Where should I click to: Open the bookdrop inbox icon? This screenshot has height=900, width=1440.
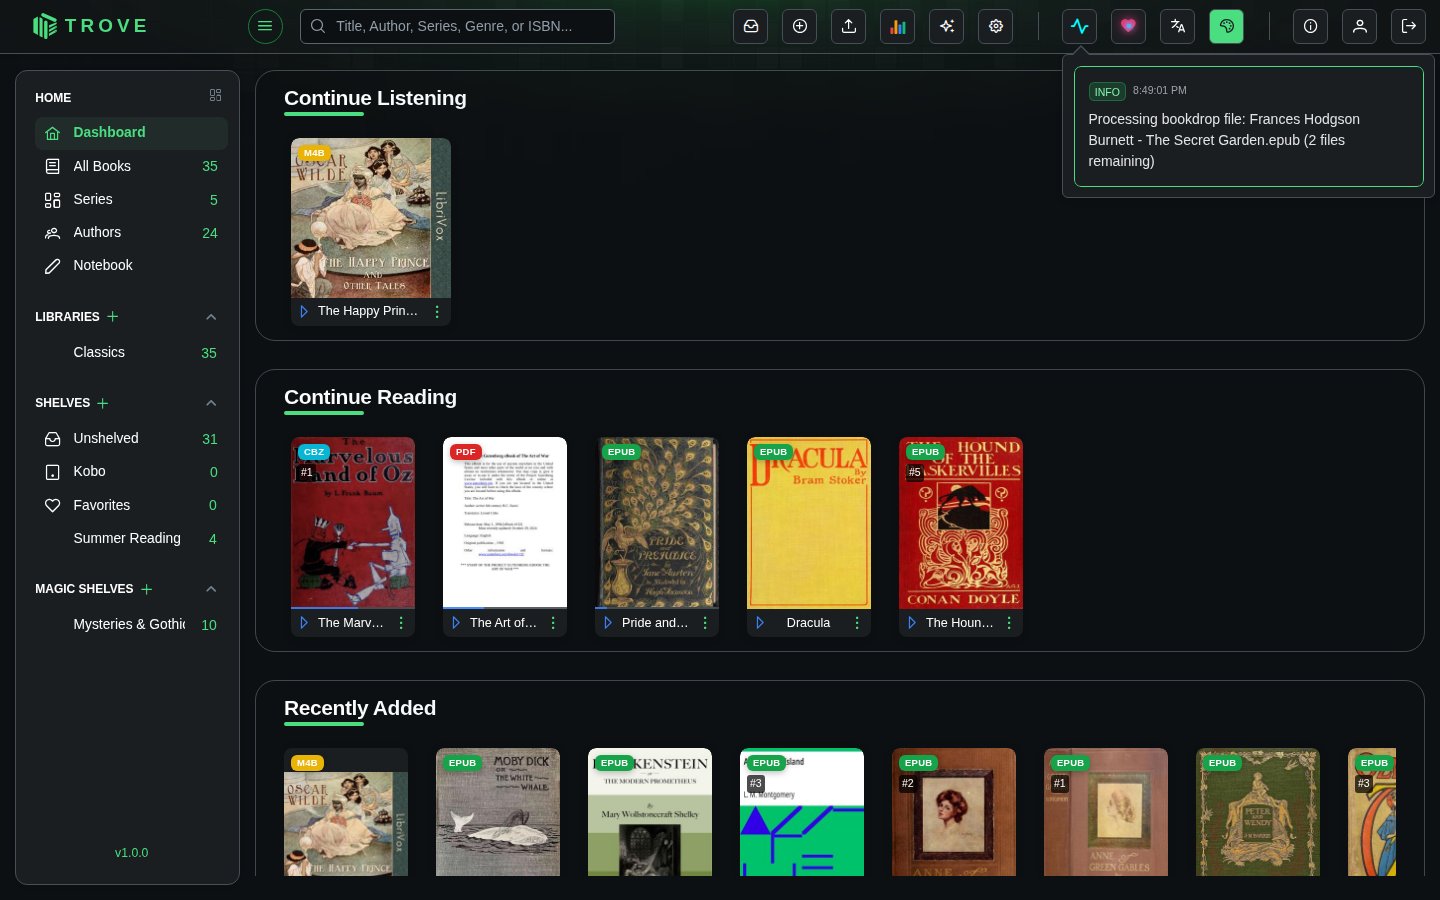[751, 26]
